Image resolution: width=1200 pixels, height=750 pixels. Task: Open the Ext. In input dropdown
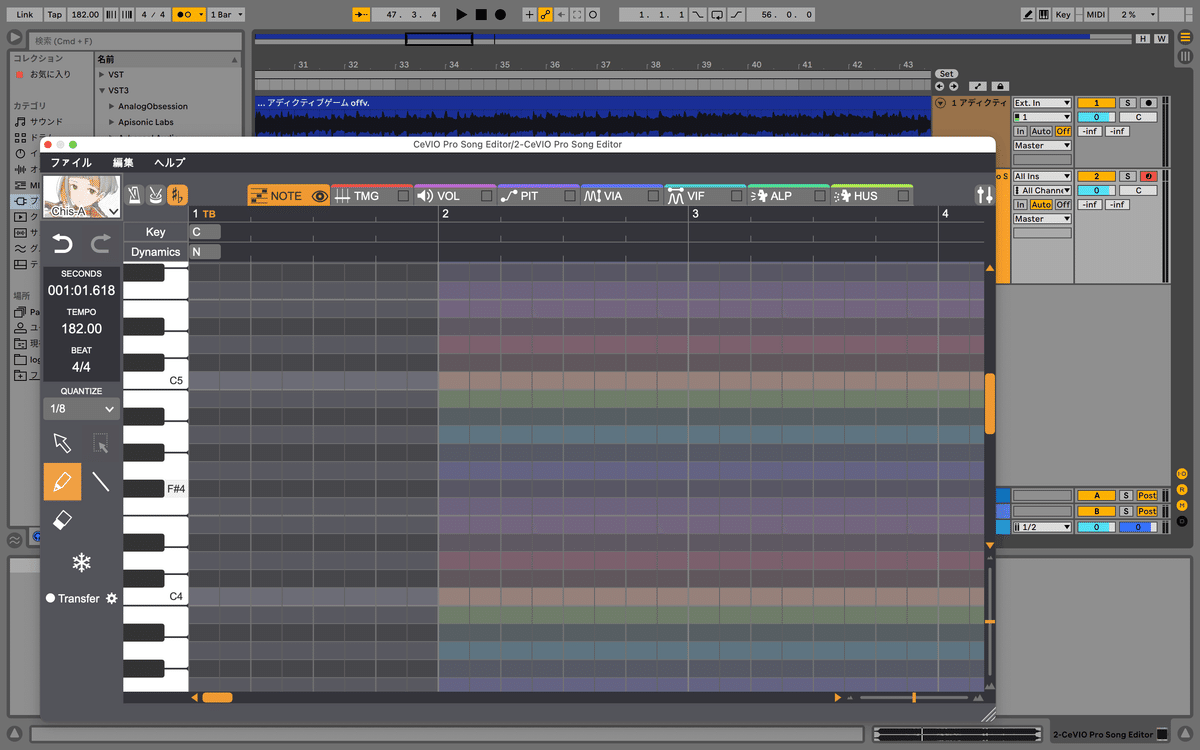point(1042,103)
